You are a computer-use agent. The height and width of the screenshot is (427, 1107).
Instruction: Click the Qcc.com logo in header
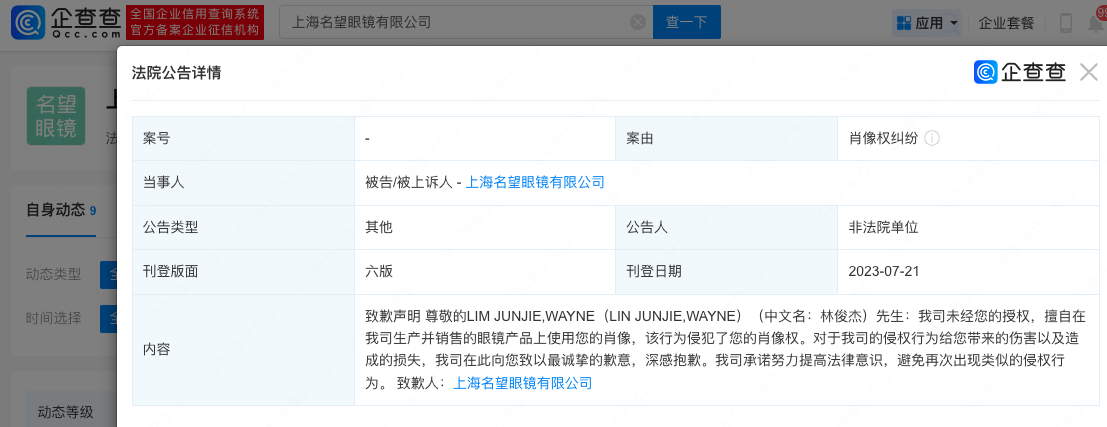point(66,23)
